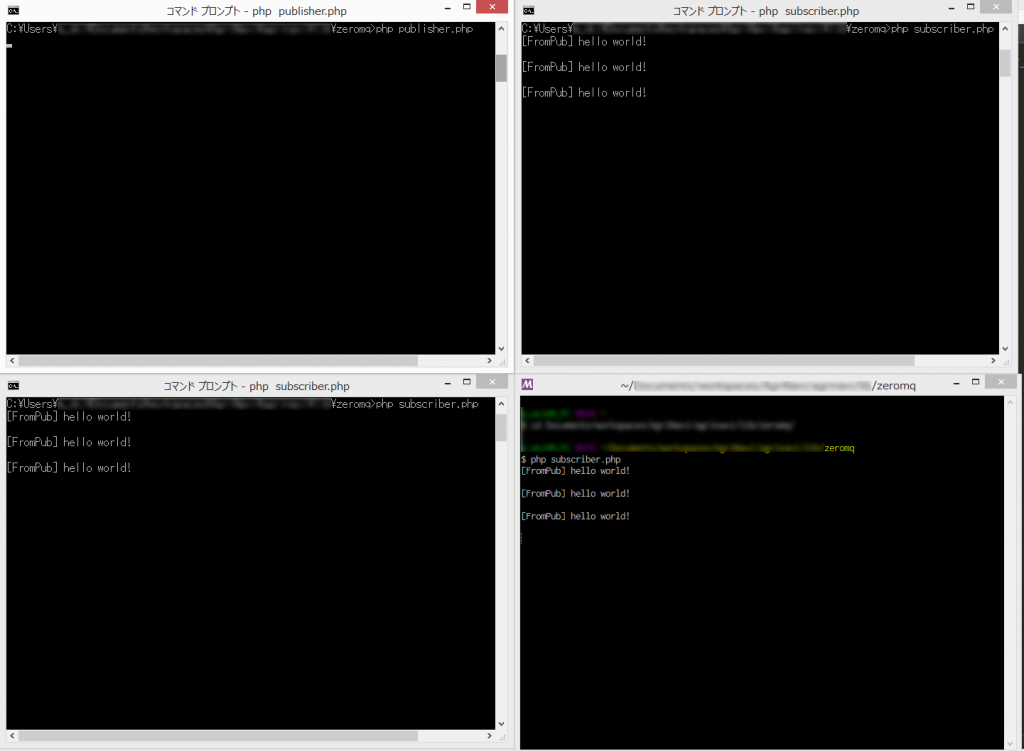Click vertical scrollbar thumb in top-right subscriber.php window
The width and height of the screenshot is (1024, 751).
tap(1005, 62)
